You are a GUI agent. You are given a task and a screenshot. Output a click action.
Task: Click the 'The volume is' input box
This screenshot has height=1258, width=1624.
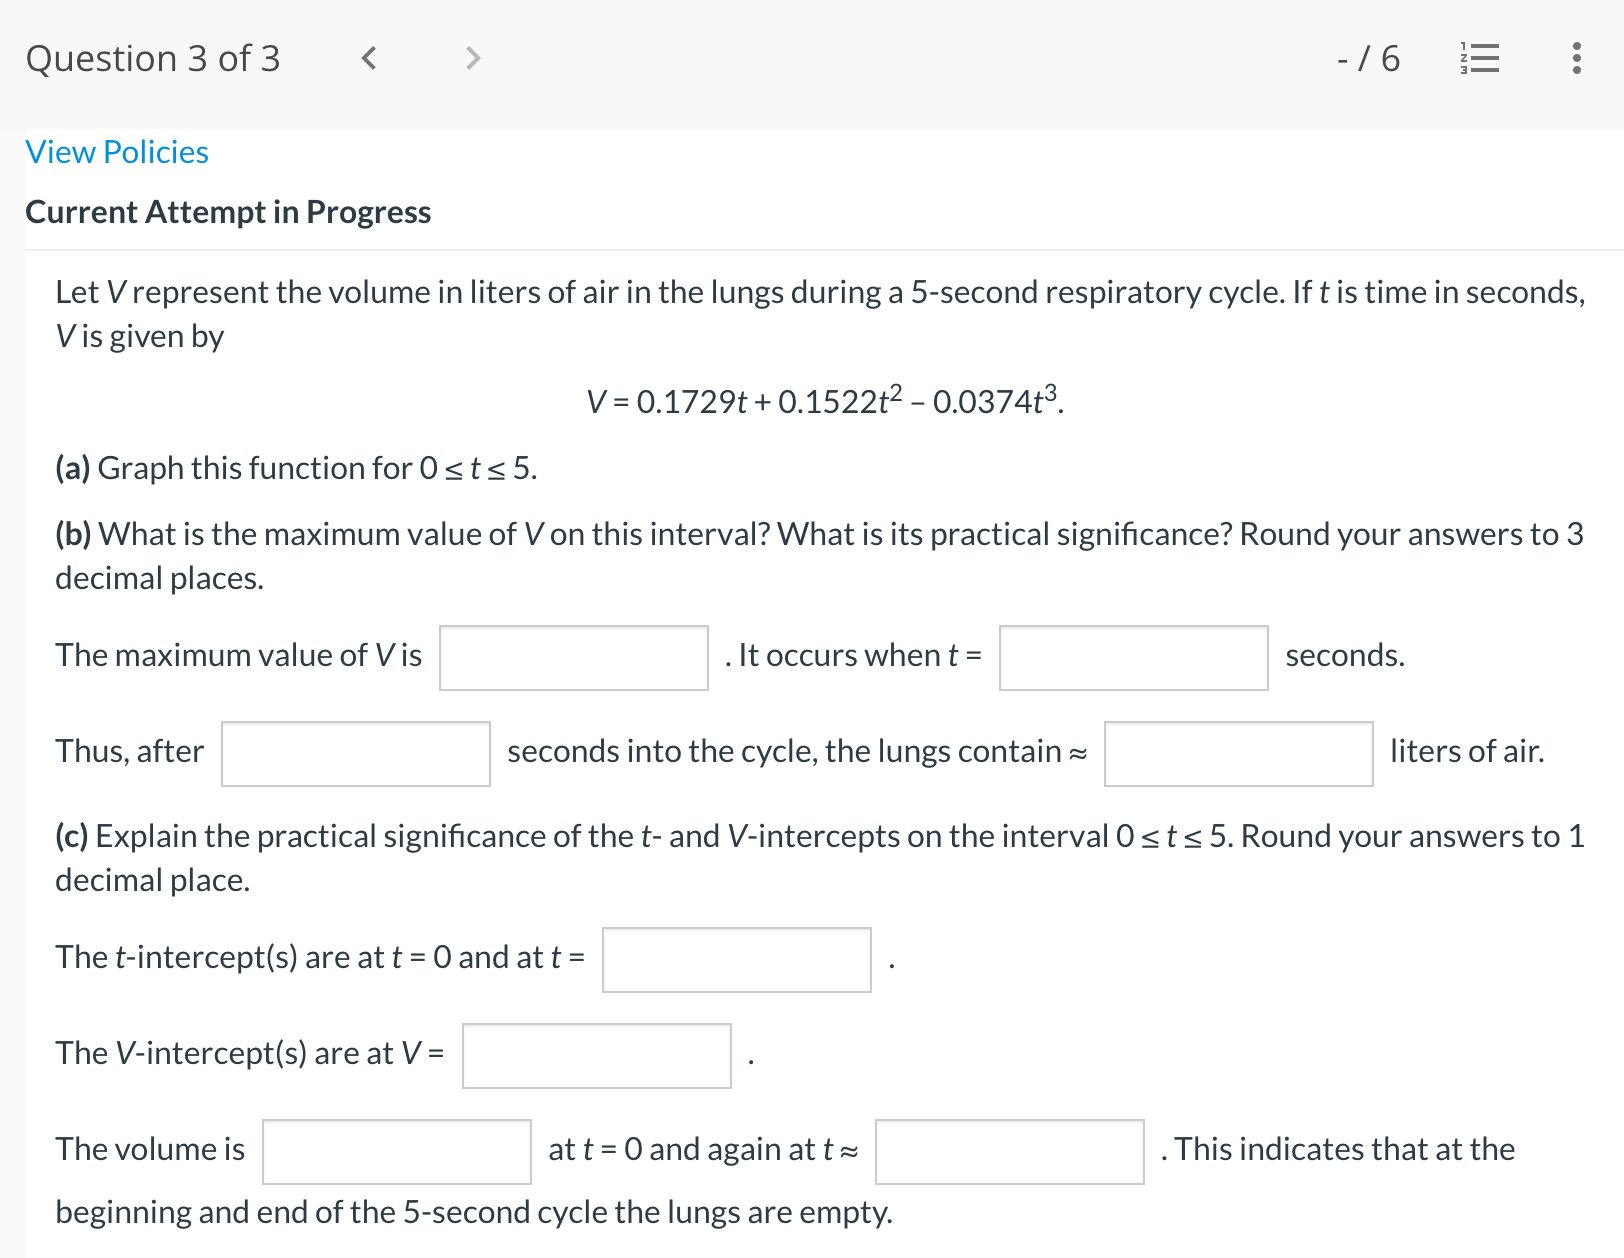[396, 1152]
